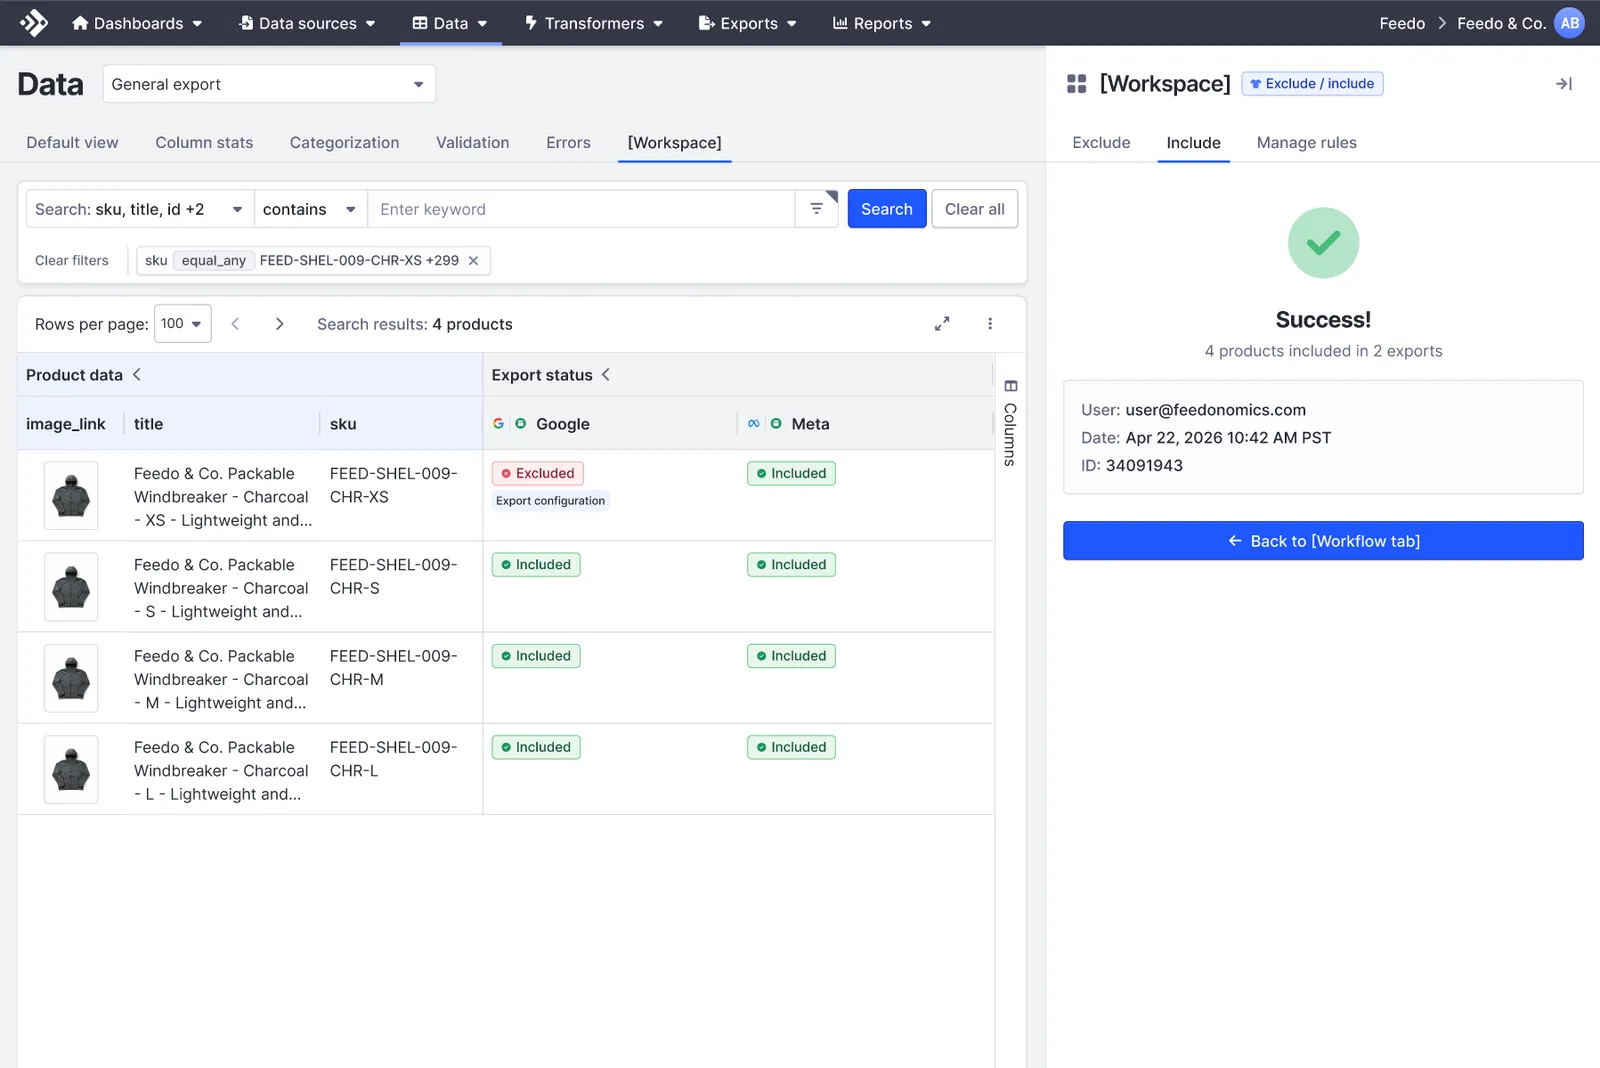Go to next results page

coord(280,324)
